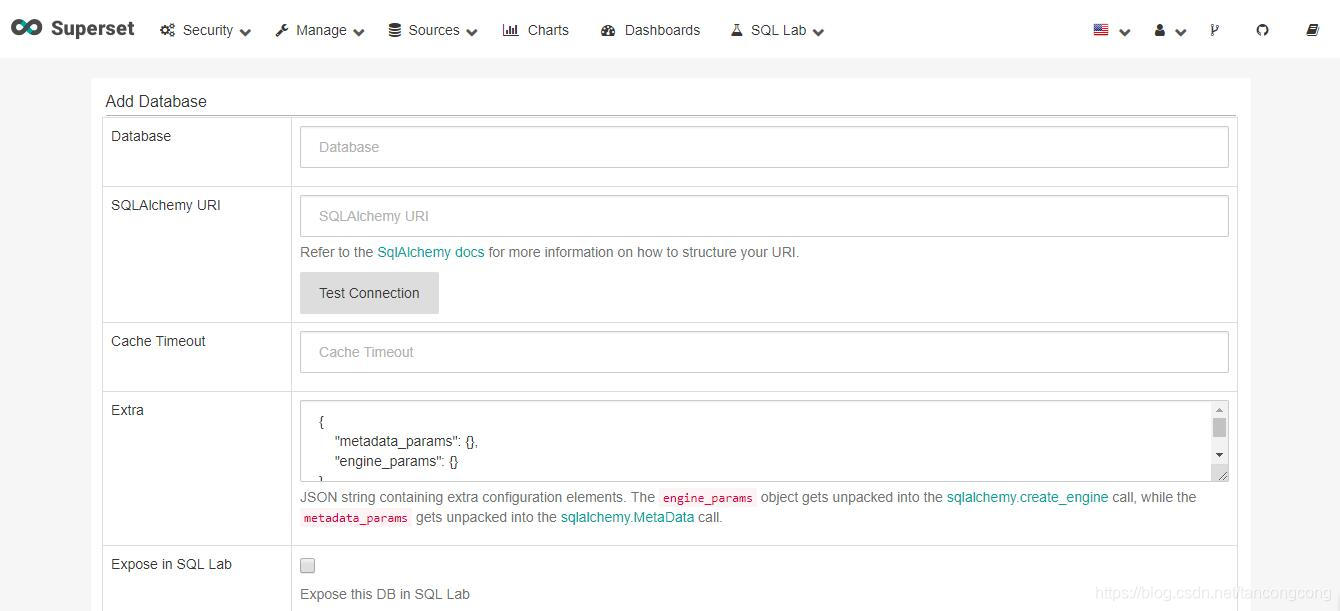Click the metadata_params code text in description
The height and width of the screenshot is (611, 1340).
click(x=356, y=517)
